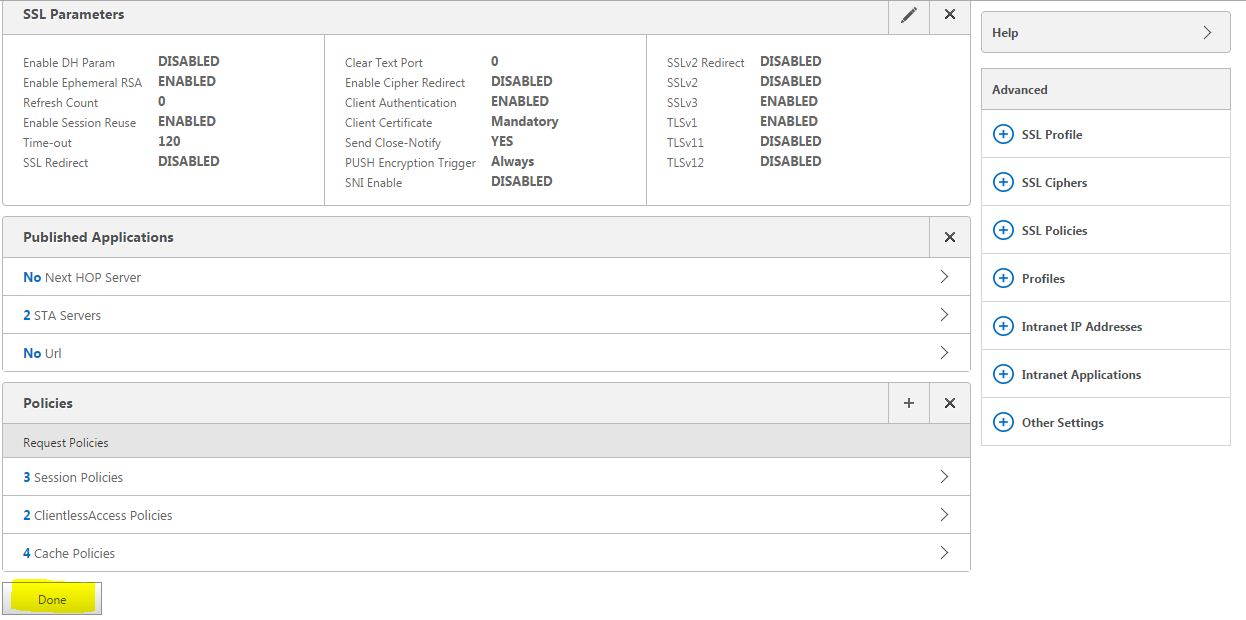
Task: Add SSL Profile from the Advanced panel
Action: click(1003, 134)
